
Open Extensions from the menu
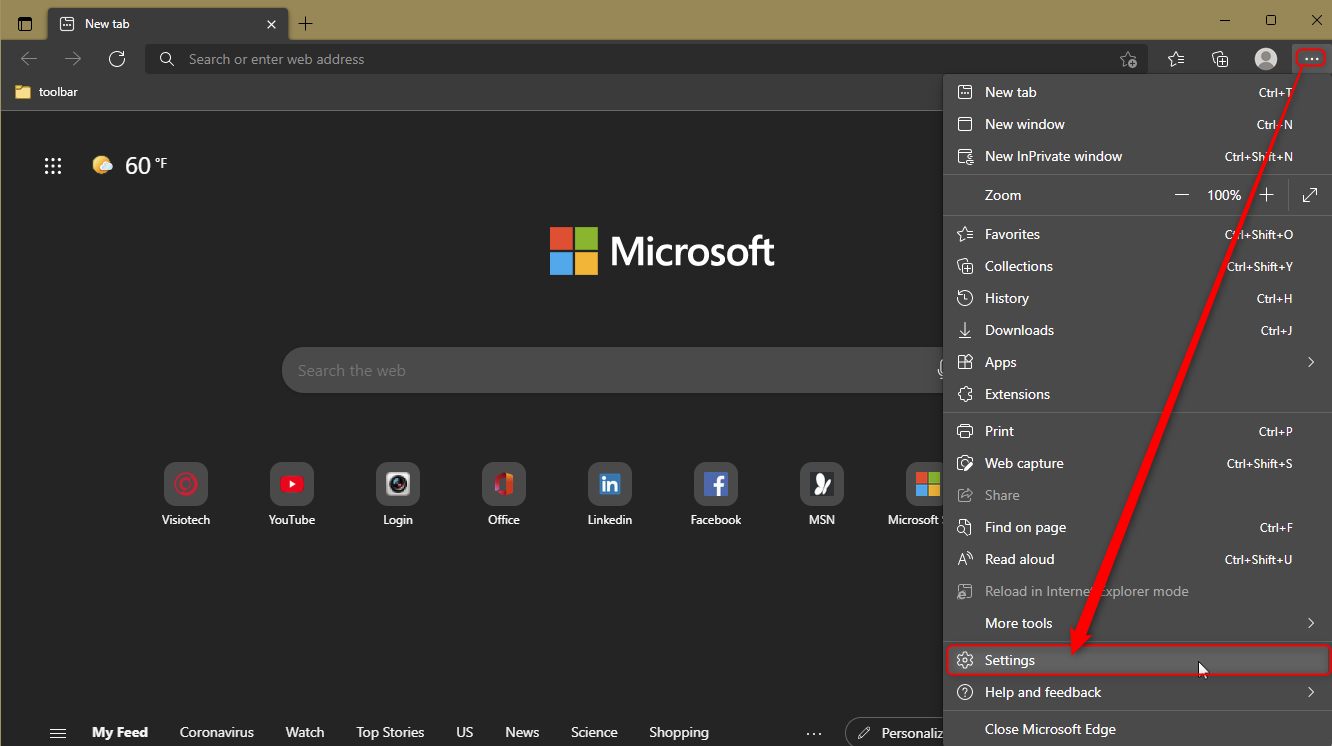click(1138, 394)
